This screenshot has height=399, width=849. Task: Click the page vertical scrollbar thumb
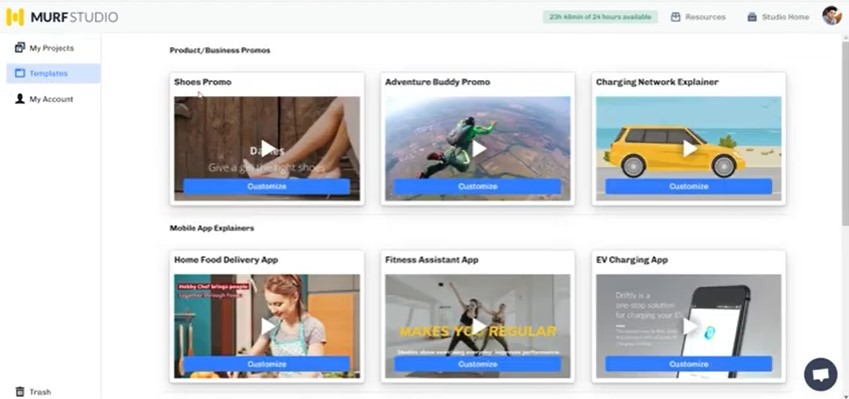point(845,133)
